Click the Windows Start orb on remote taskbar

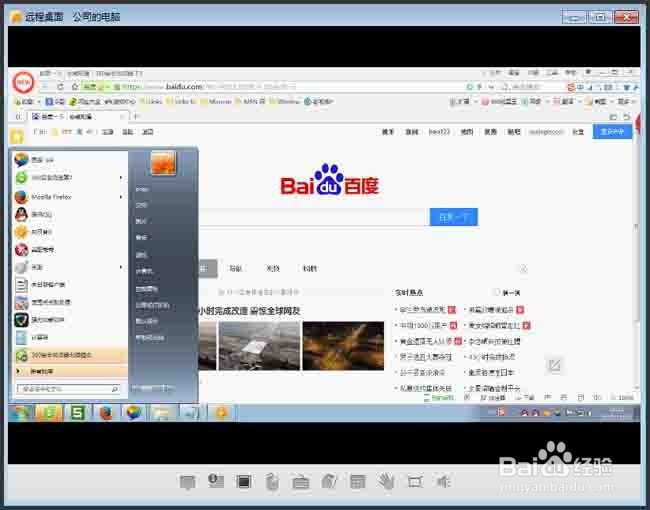21,413
